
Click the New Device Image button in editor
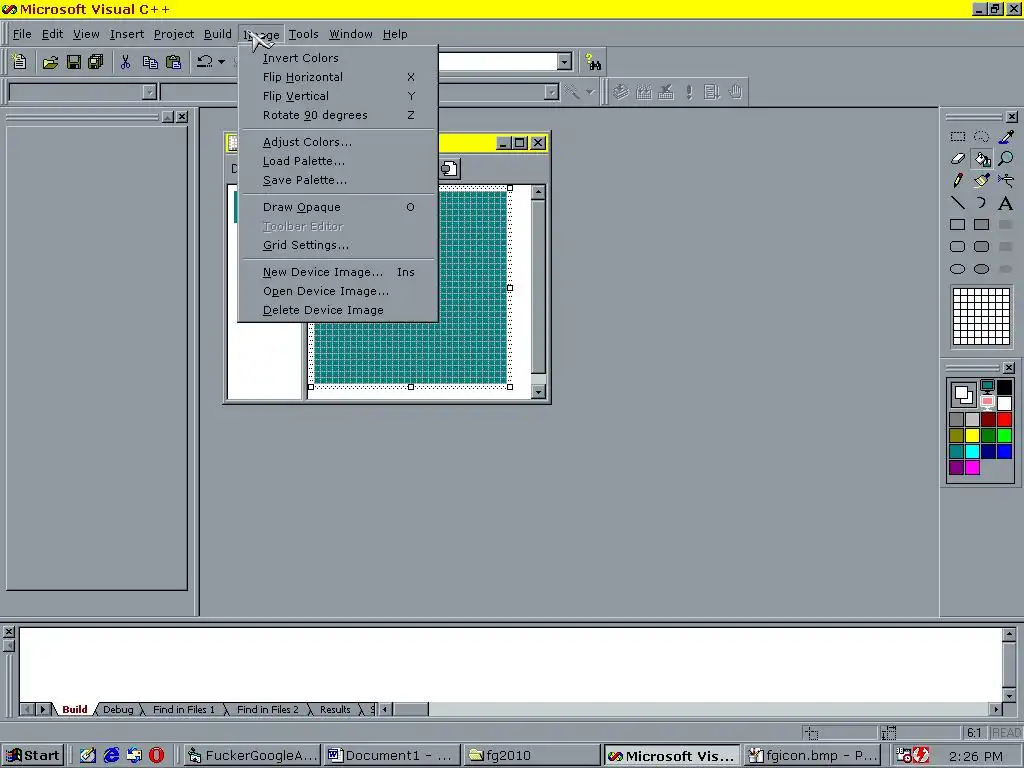(449, 169)
